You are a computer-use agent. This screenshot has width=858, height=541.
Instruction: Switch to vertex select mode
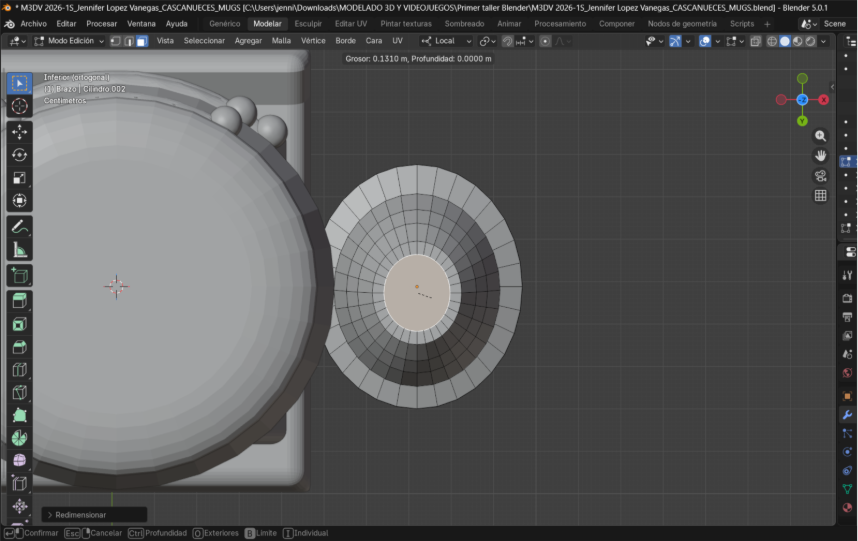[114, 41]
